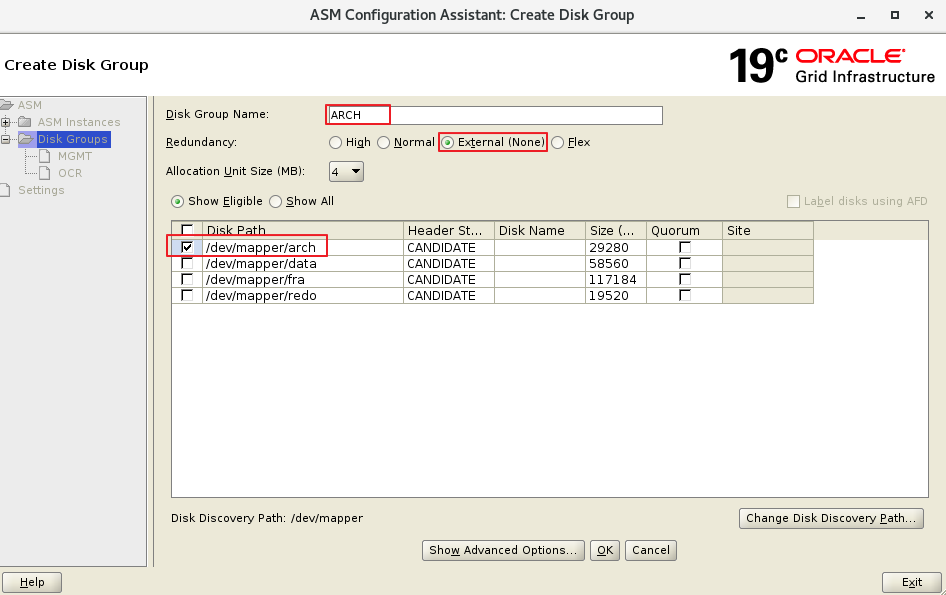Click the MGMT disk group document icon
The height and width of the screenshot is (595, 946).
pos(45,156)
